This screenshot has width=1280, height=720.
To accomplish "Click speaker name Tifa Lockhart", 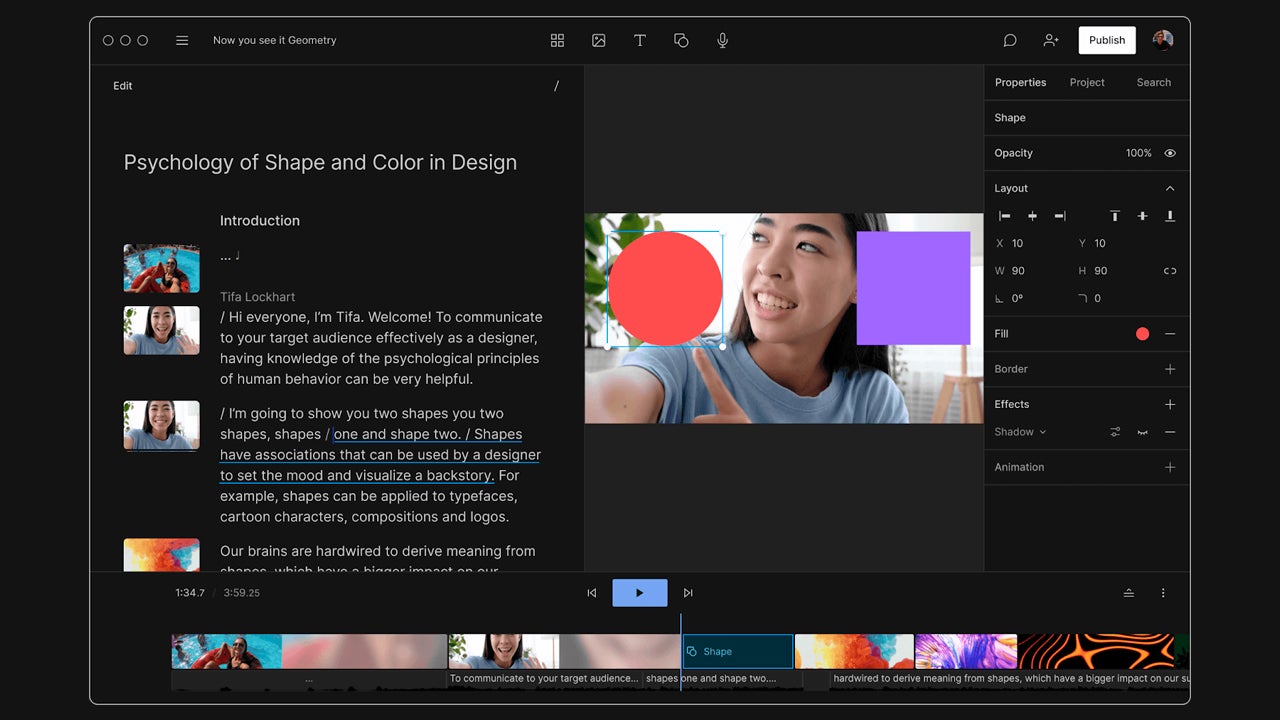I will point(258,297).
